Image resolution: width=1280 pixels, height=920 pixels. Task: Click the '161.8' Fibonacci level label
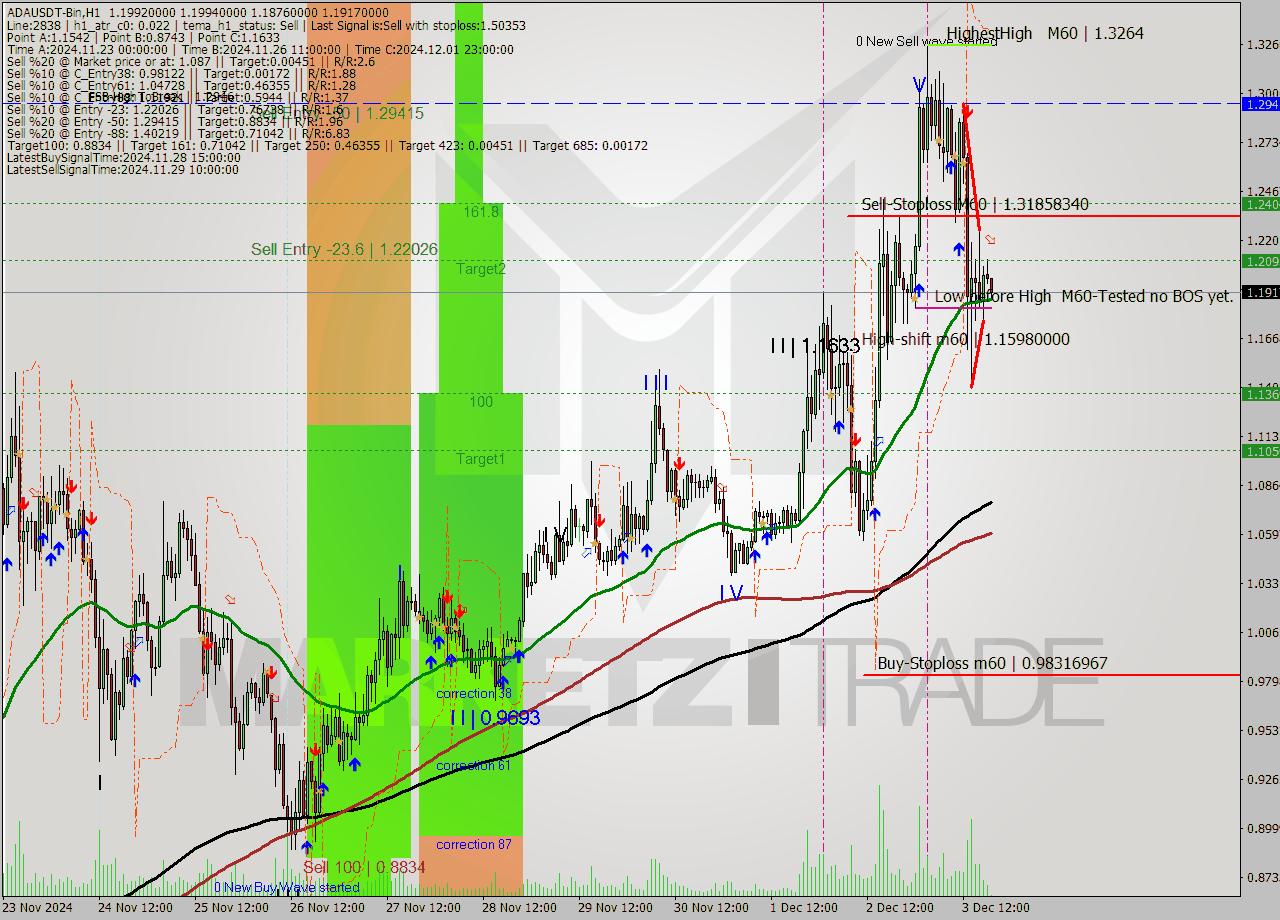click(x=481, y=212)
